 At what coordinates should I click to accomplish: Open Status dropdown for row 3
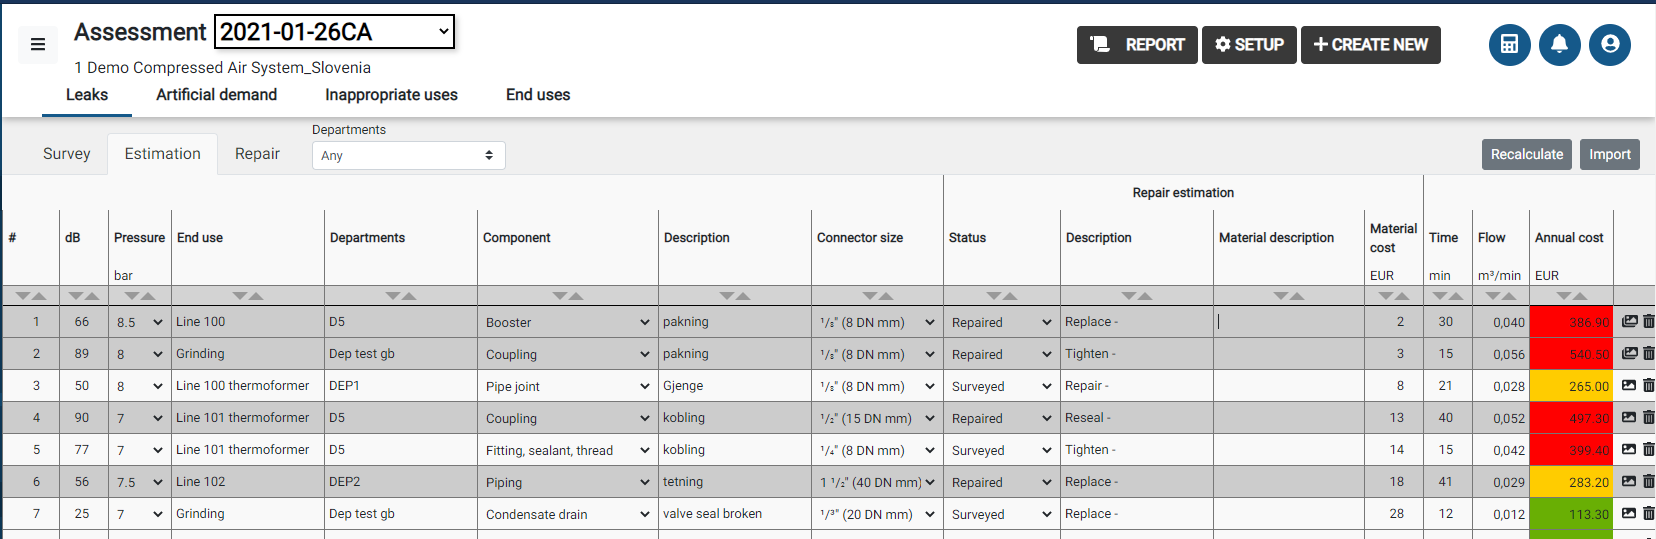pos(1000,386)
